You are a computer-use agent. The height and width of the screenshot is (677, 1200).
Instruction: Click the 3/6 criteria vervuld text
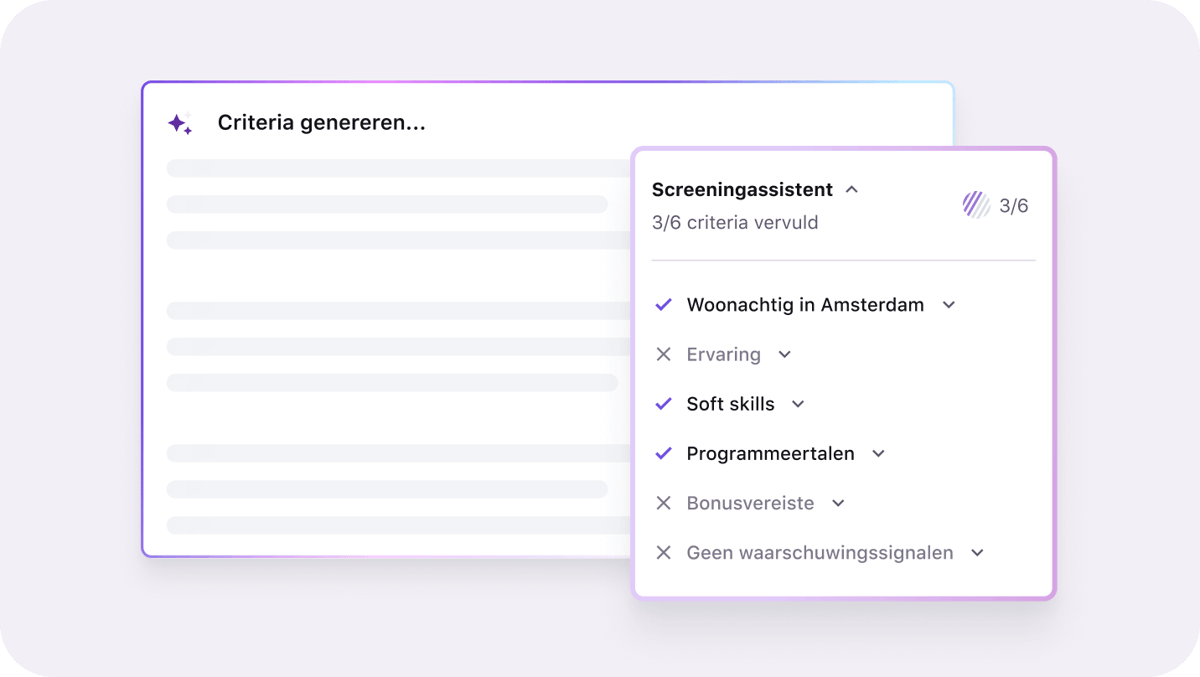pos(735,222)
